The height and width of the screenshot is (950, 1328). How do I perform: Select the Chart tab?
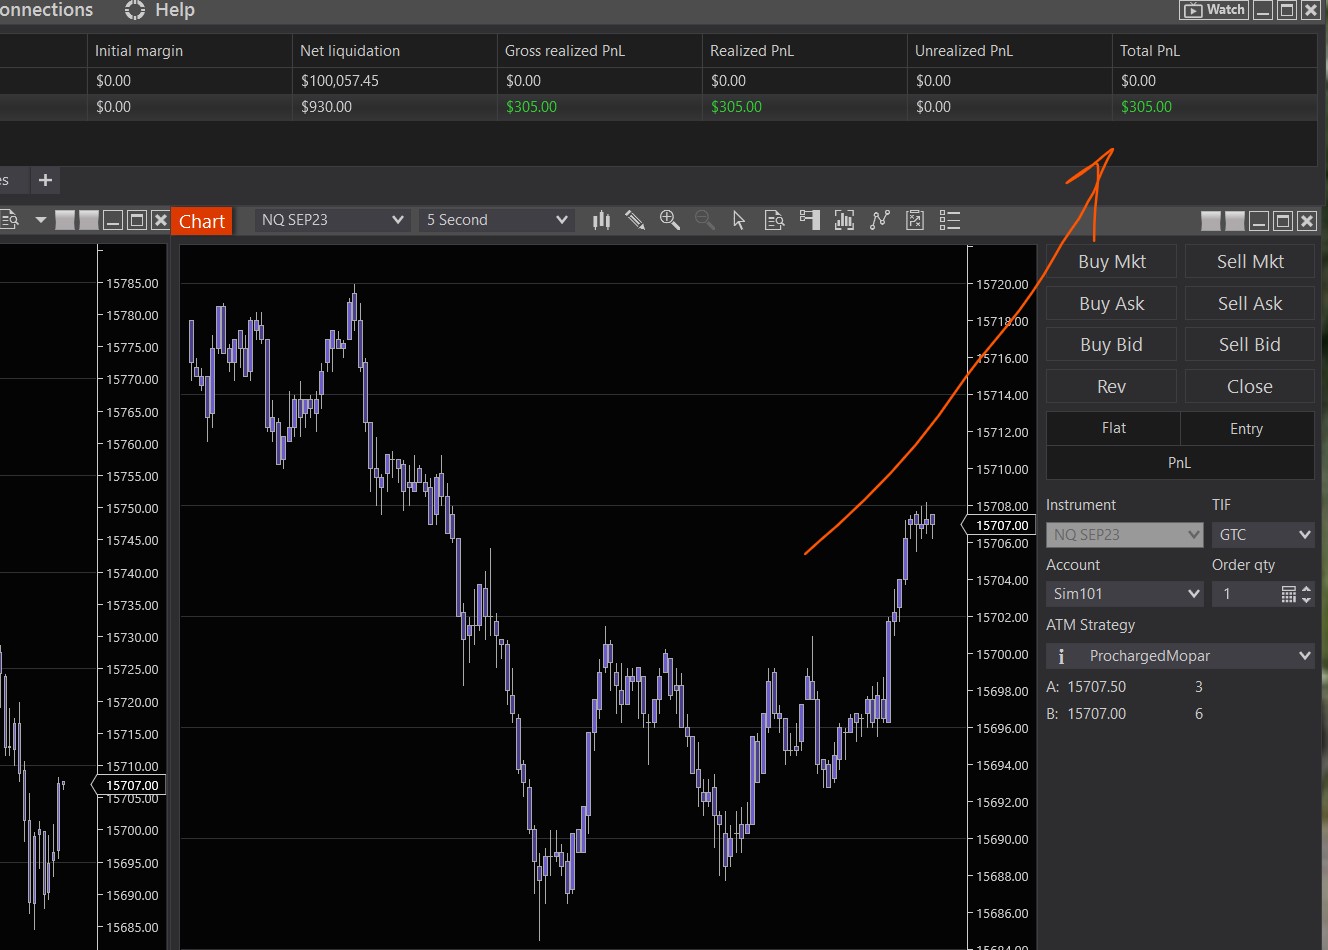tap(202, 221)
